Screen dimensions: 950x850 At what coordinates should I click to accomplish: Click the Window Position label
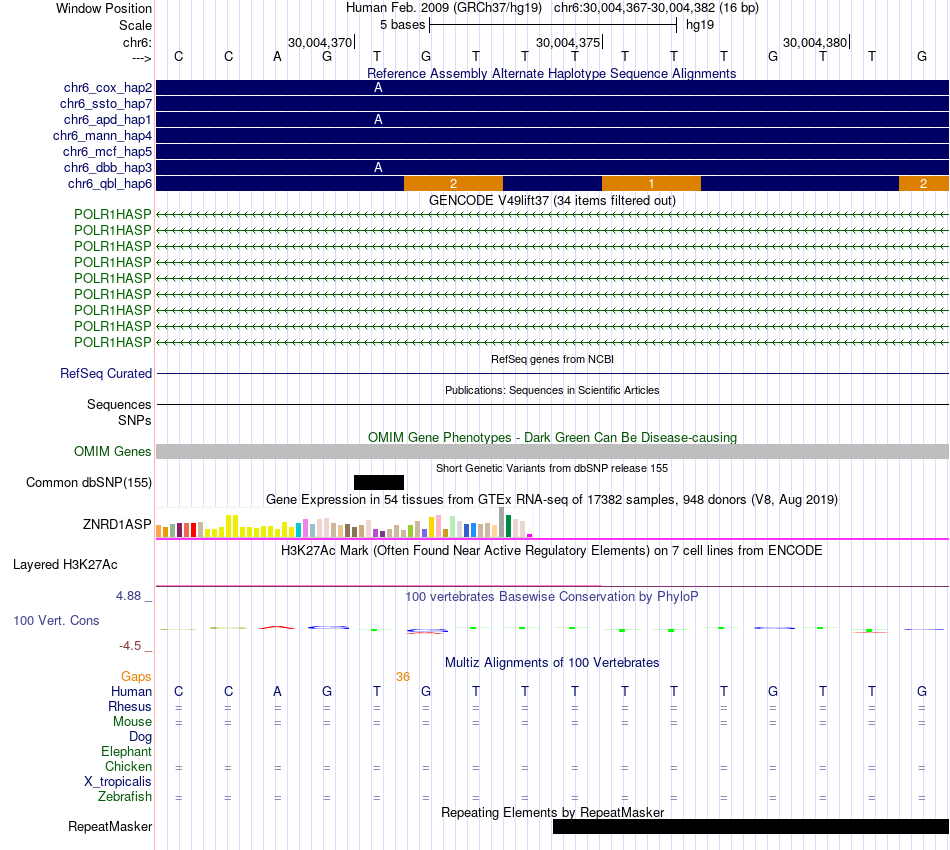(104, 8)
